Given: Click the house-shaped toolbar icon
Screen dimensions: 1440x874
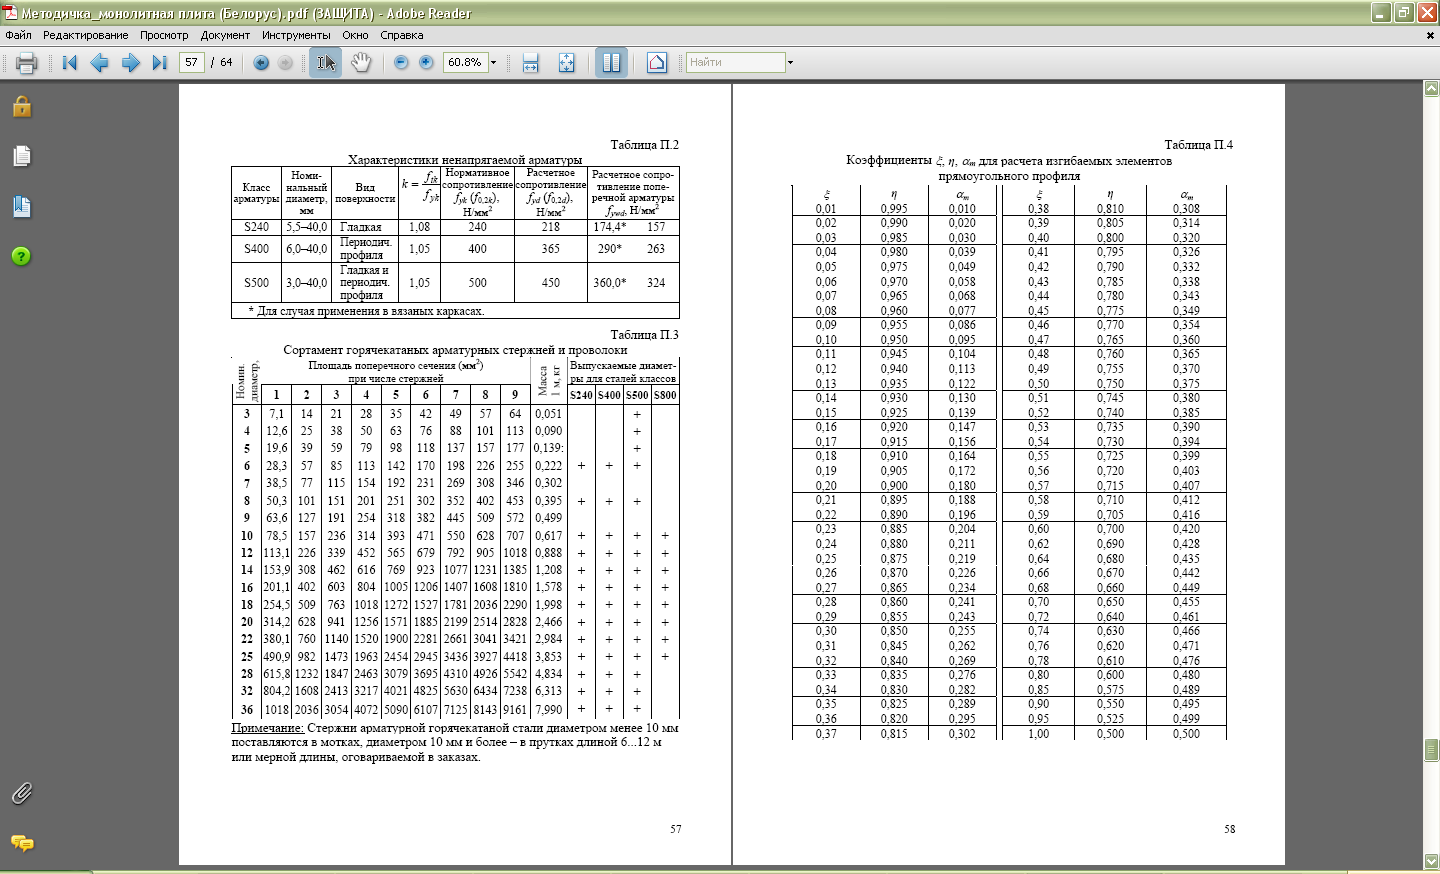Looking at the screenshot, I should (656, 63).
